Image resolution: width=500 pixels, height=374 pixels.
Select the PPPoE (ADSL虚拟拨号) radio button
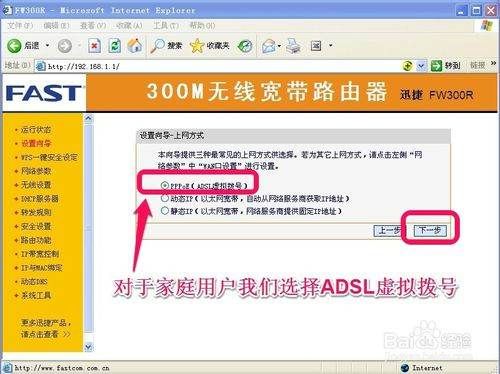click(x=164, y=185)
